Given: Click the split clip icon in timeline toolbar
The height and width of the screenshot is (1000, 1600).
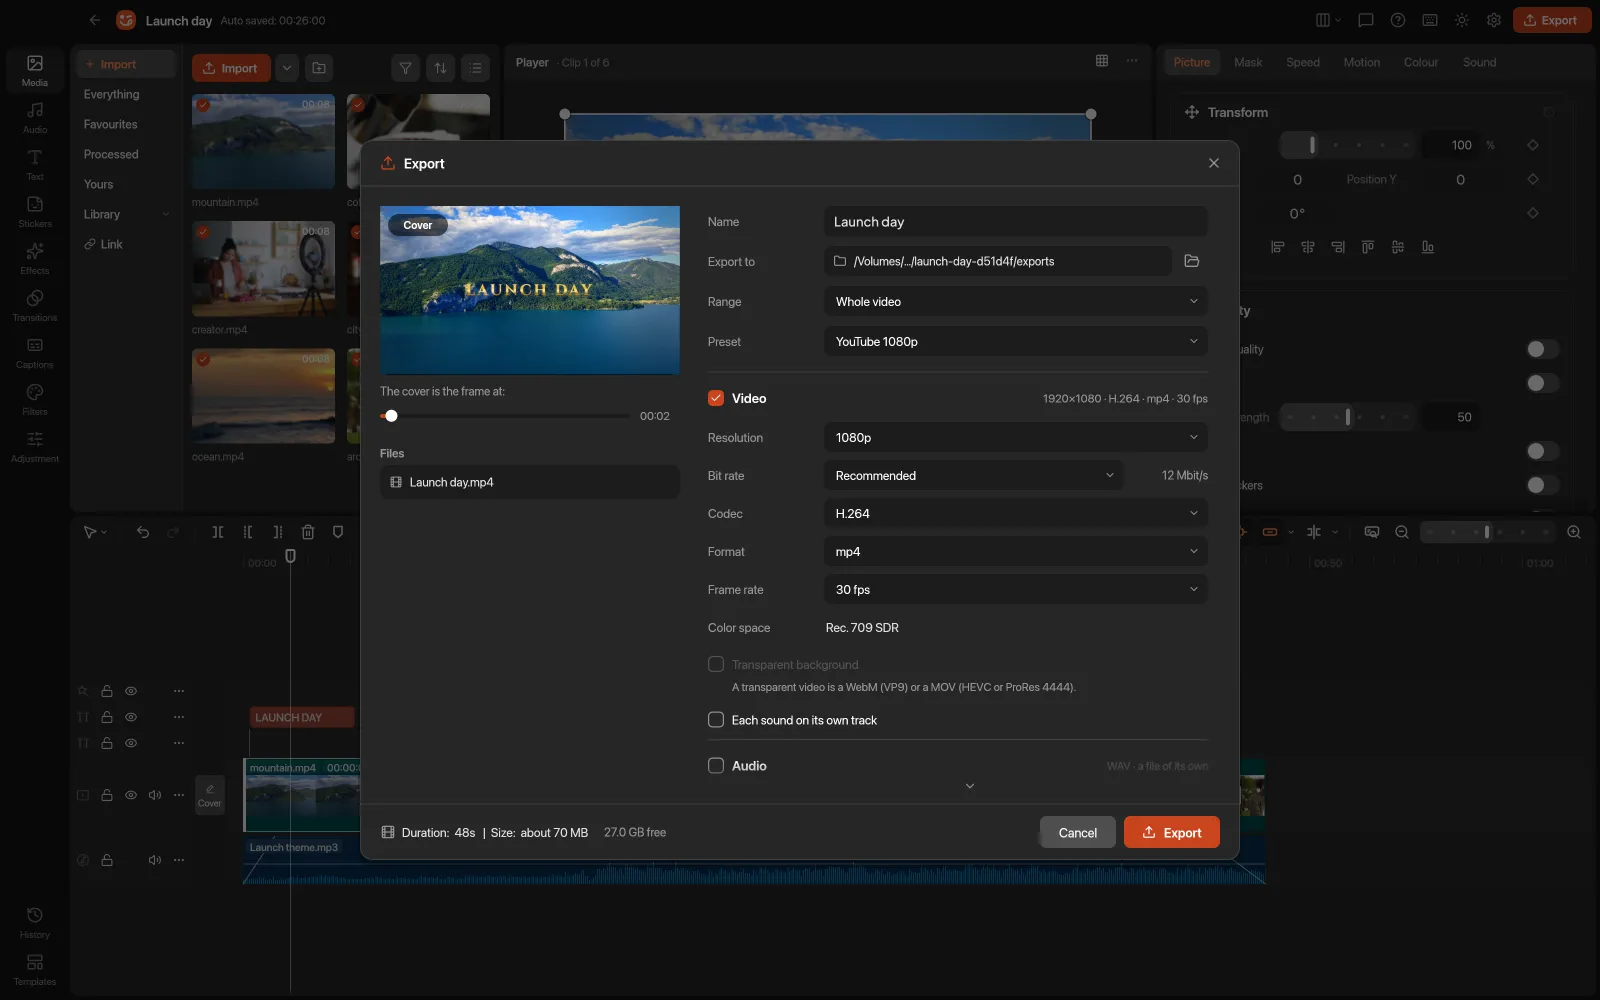Looking at the screenshot, I should [x=218, y=532].
